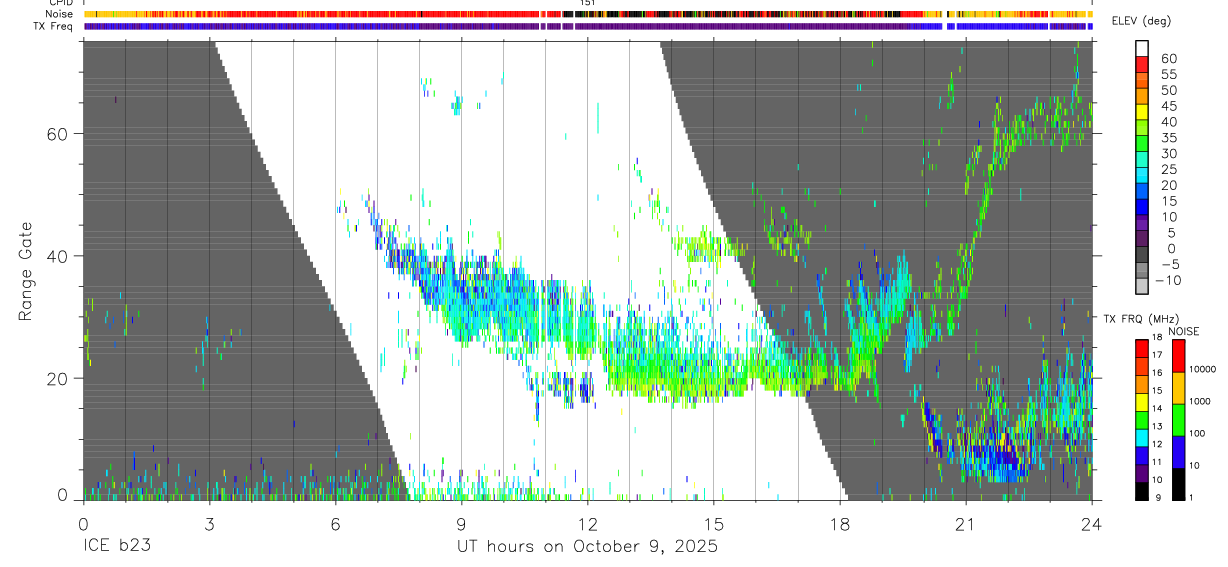Click the Range Gate axis label
1228x567 pixels.
[x=28, y=272]
